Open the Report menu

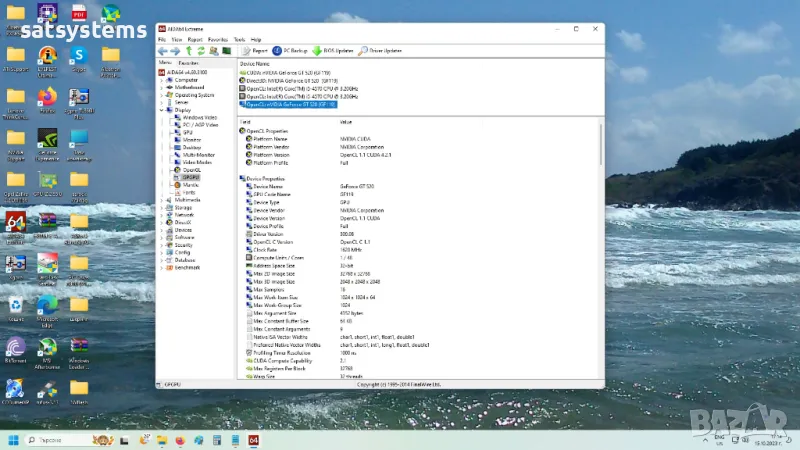(x=194, y=39)
